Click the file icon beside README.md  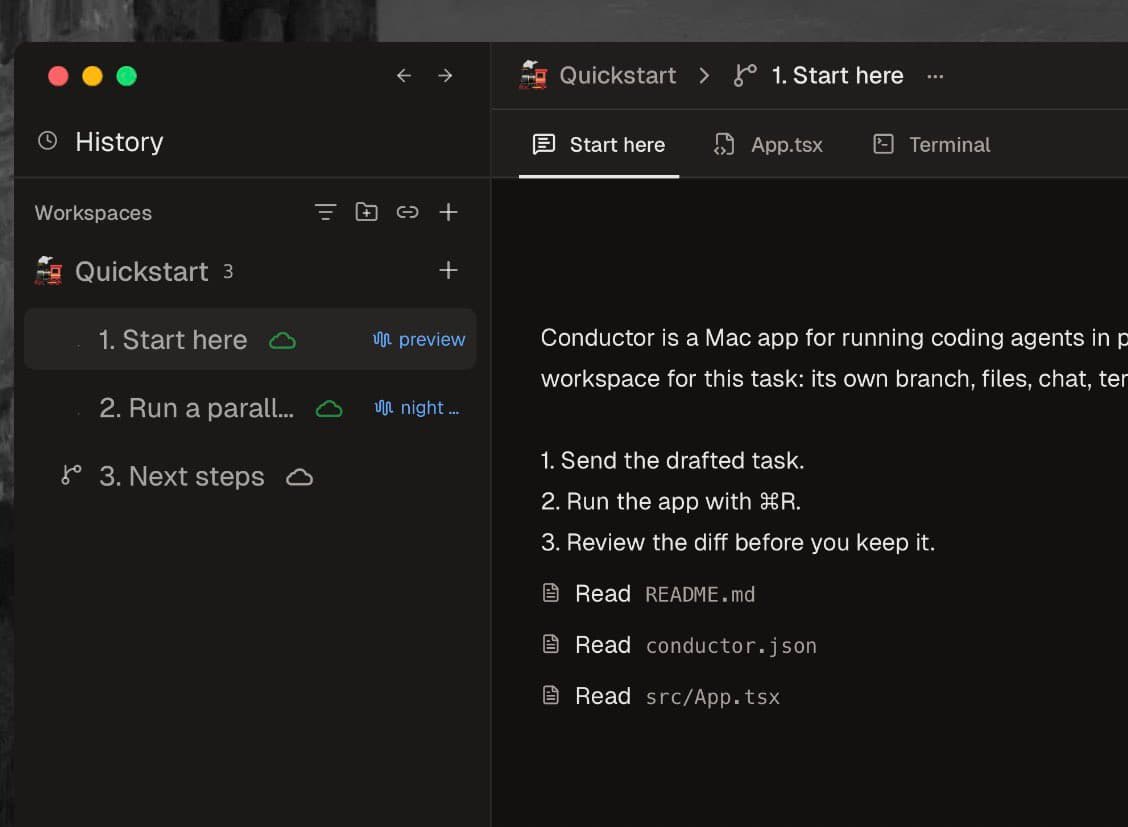tap(550, 593)
